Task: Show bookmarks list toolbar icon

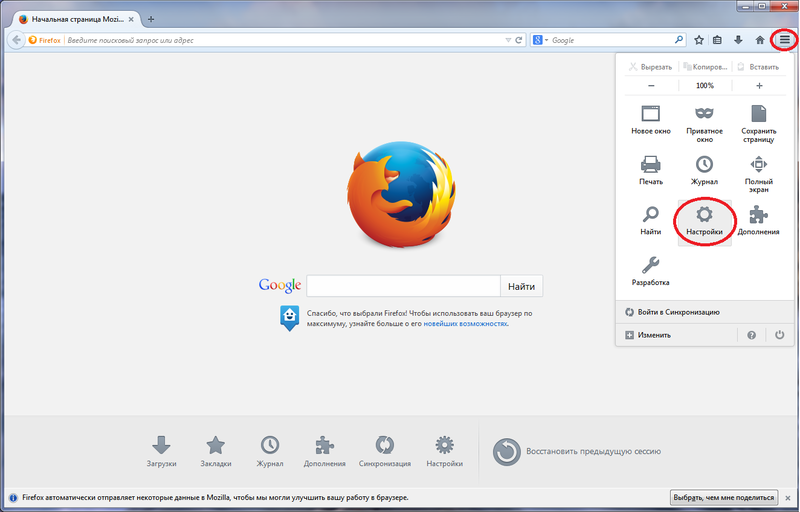Action: [x=717, y=40]
